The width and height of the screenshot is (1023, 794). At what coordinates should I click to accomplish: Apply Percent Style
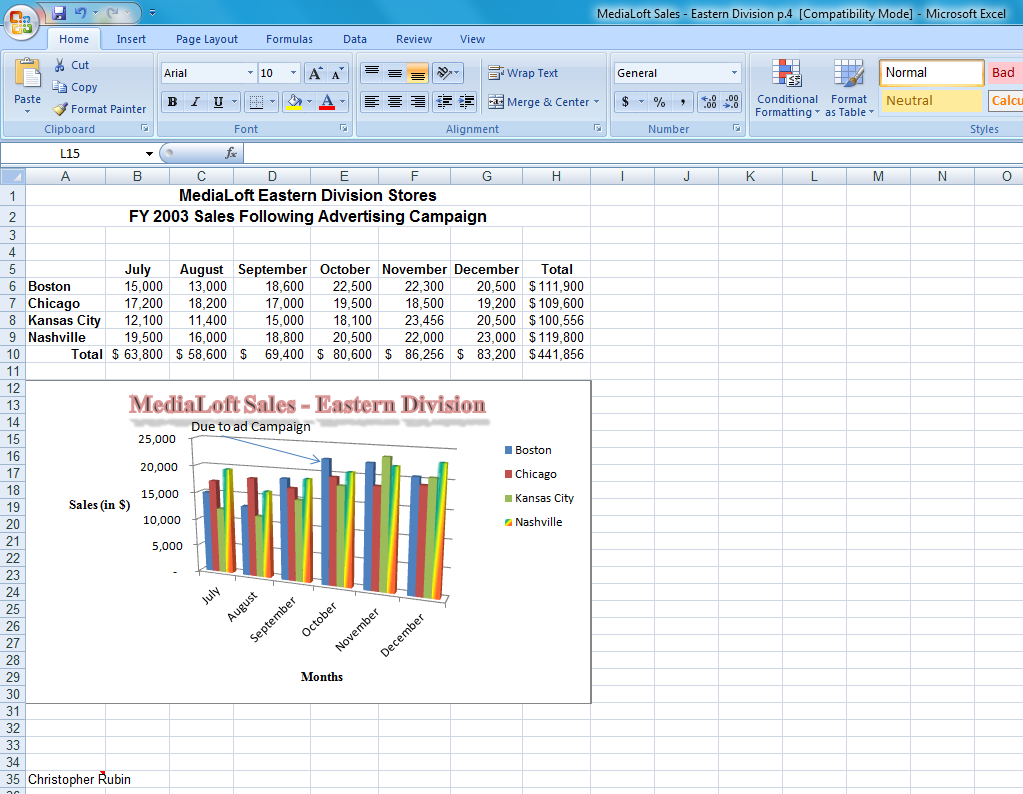[660, 102]
